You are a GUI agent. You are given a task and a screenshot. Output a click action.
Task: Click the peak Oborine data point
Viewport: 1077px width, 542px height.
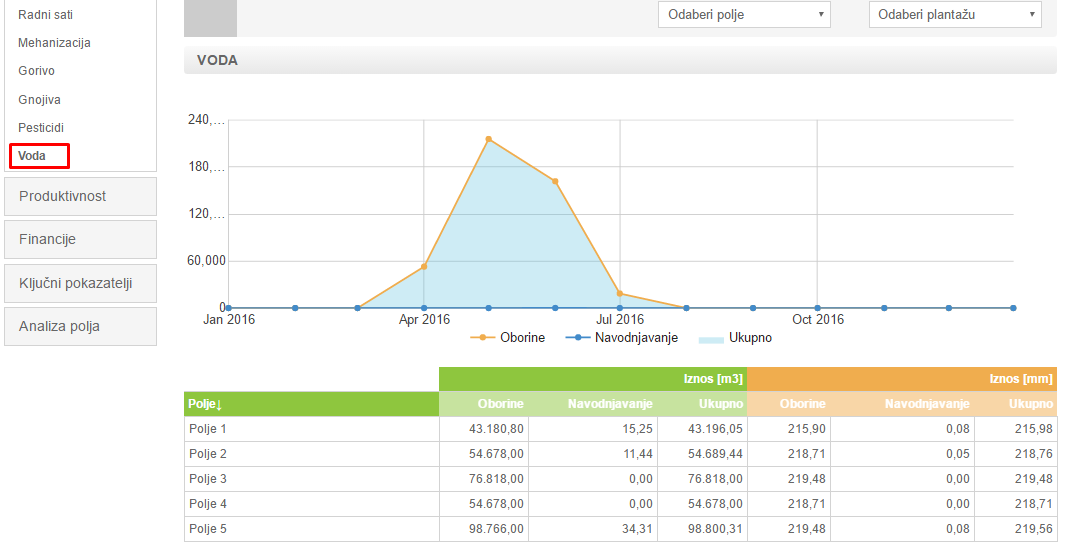coord(488,139)
